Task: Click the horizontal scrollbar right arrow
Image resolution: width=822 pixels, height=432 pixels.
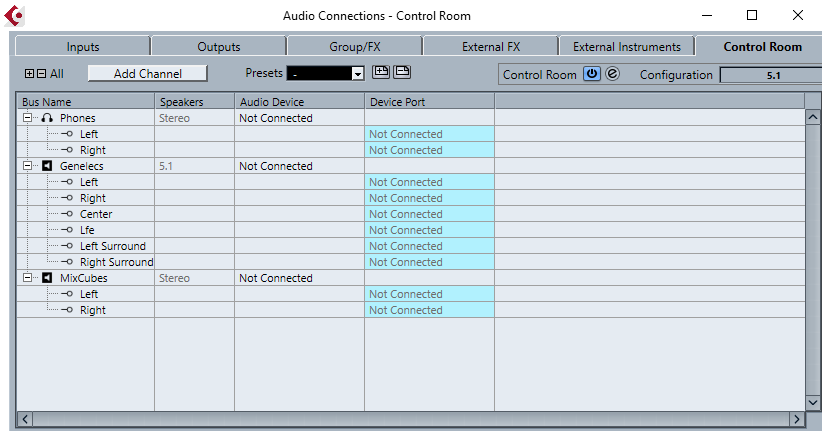Action: point(797,419)
